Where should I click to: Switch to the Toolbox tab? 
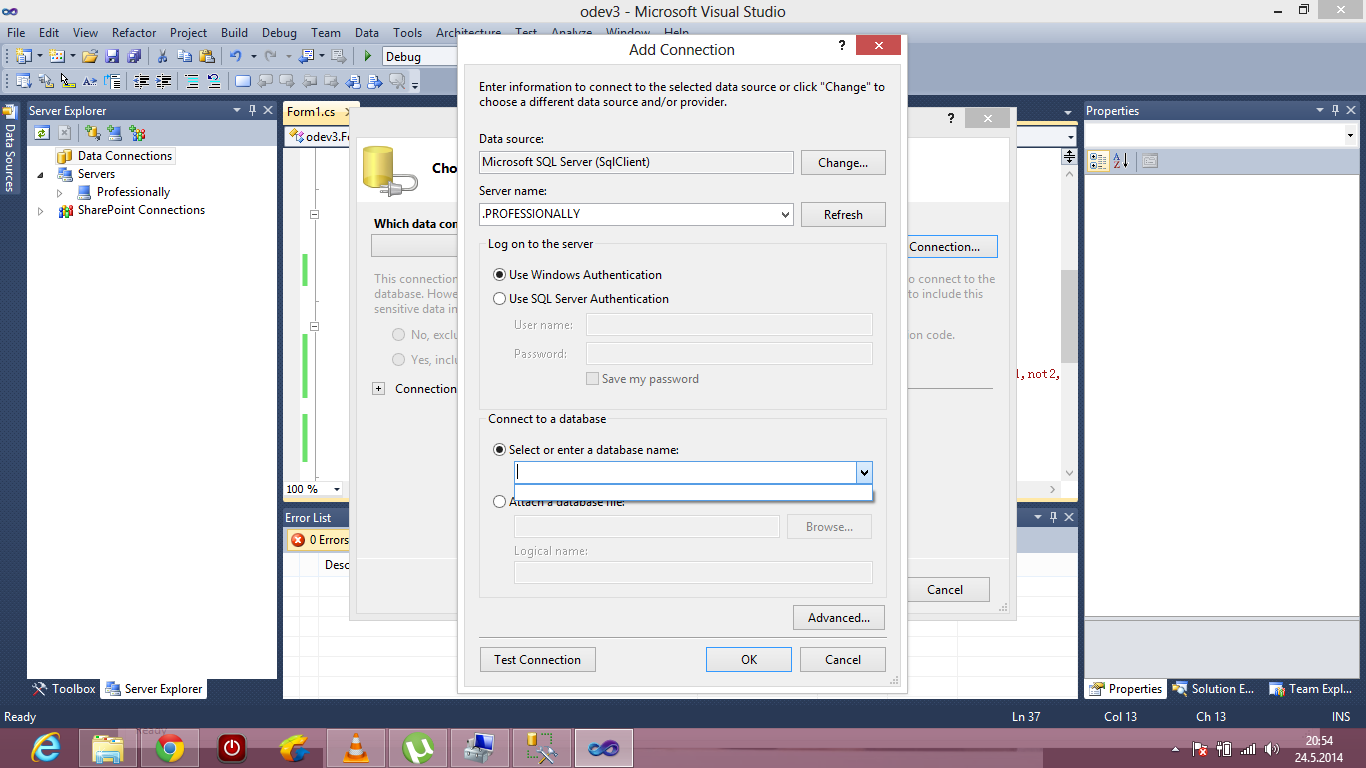tap(64, 689)
